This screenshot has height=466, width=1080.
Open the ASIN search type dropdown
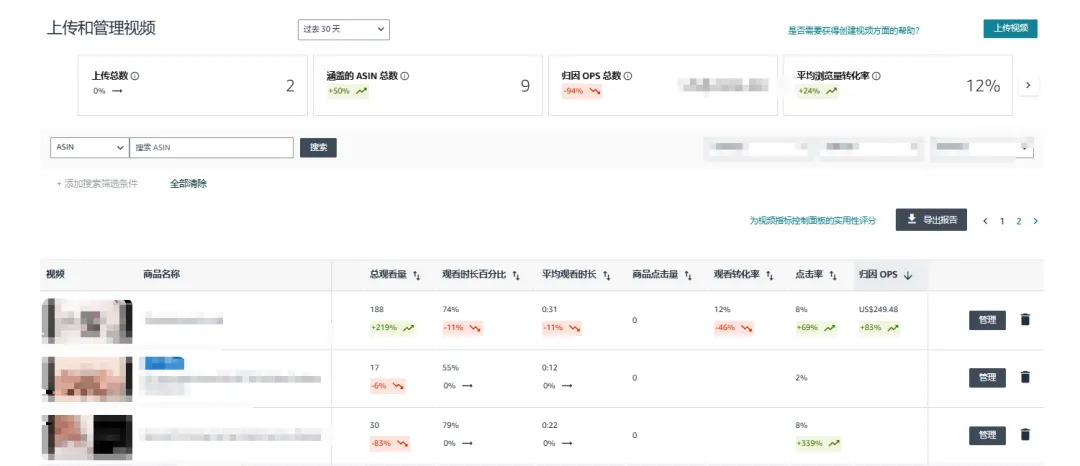89,147
